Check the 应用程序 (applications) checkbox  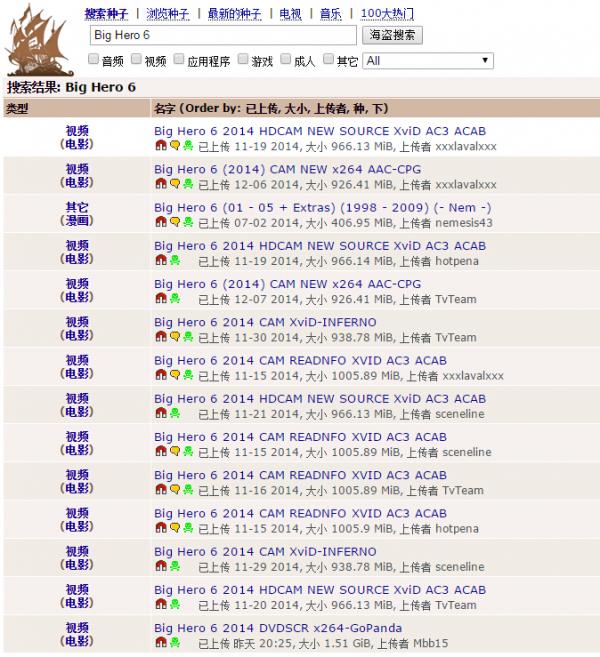point(179,59)
